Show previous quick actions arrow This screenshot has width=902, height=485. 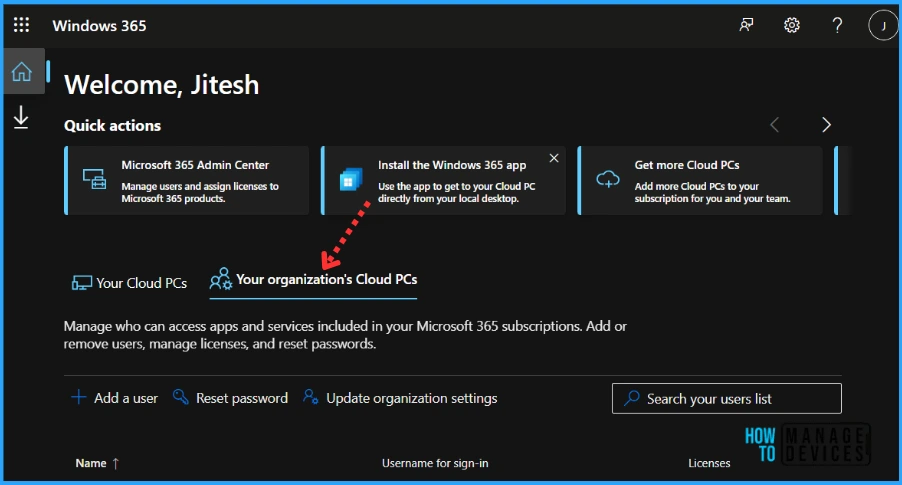coord(774,125)
